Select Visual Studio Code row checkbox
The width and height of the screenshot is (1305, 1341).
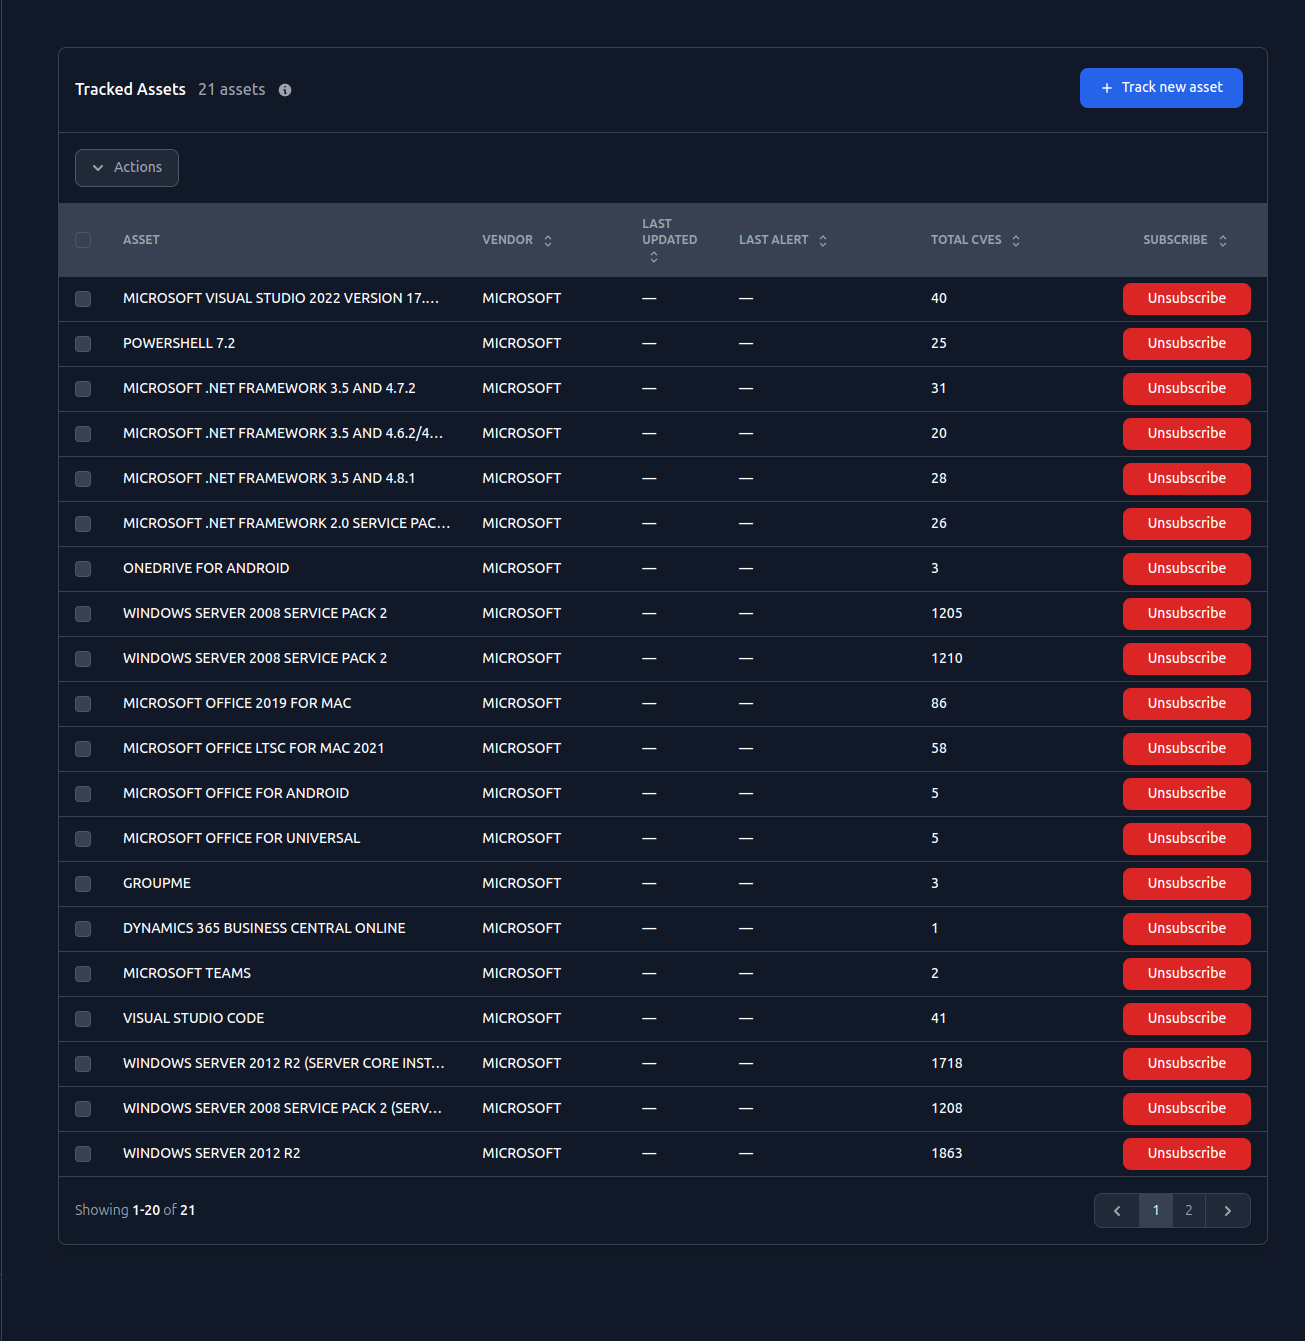point(83,1019)
